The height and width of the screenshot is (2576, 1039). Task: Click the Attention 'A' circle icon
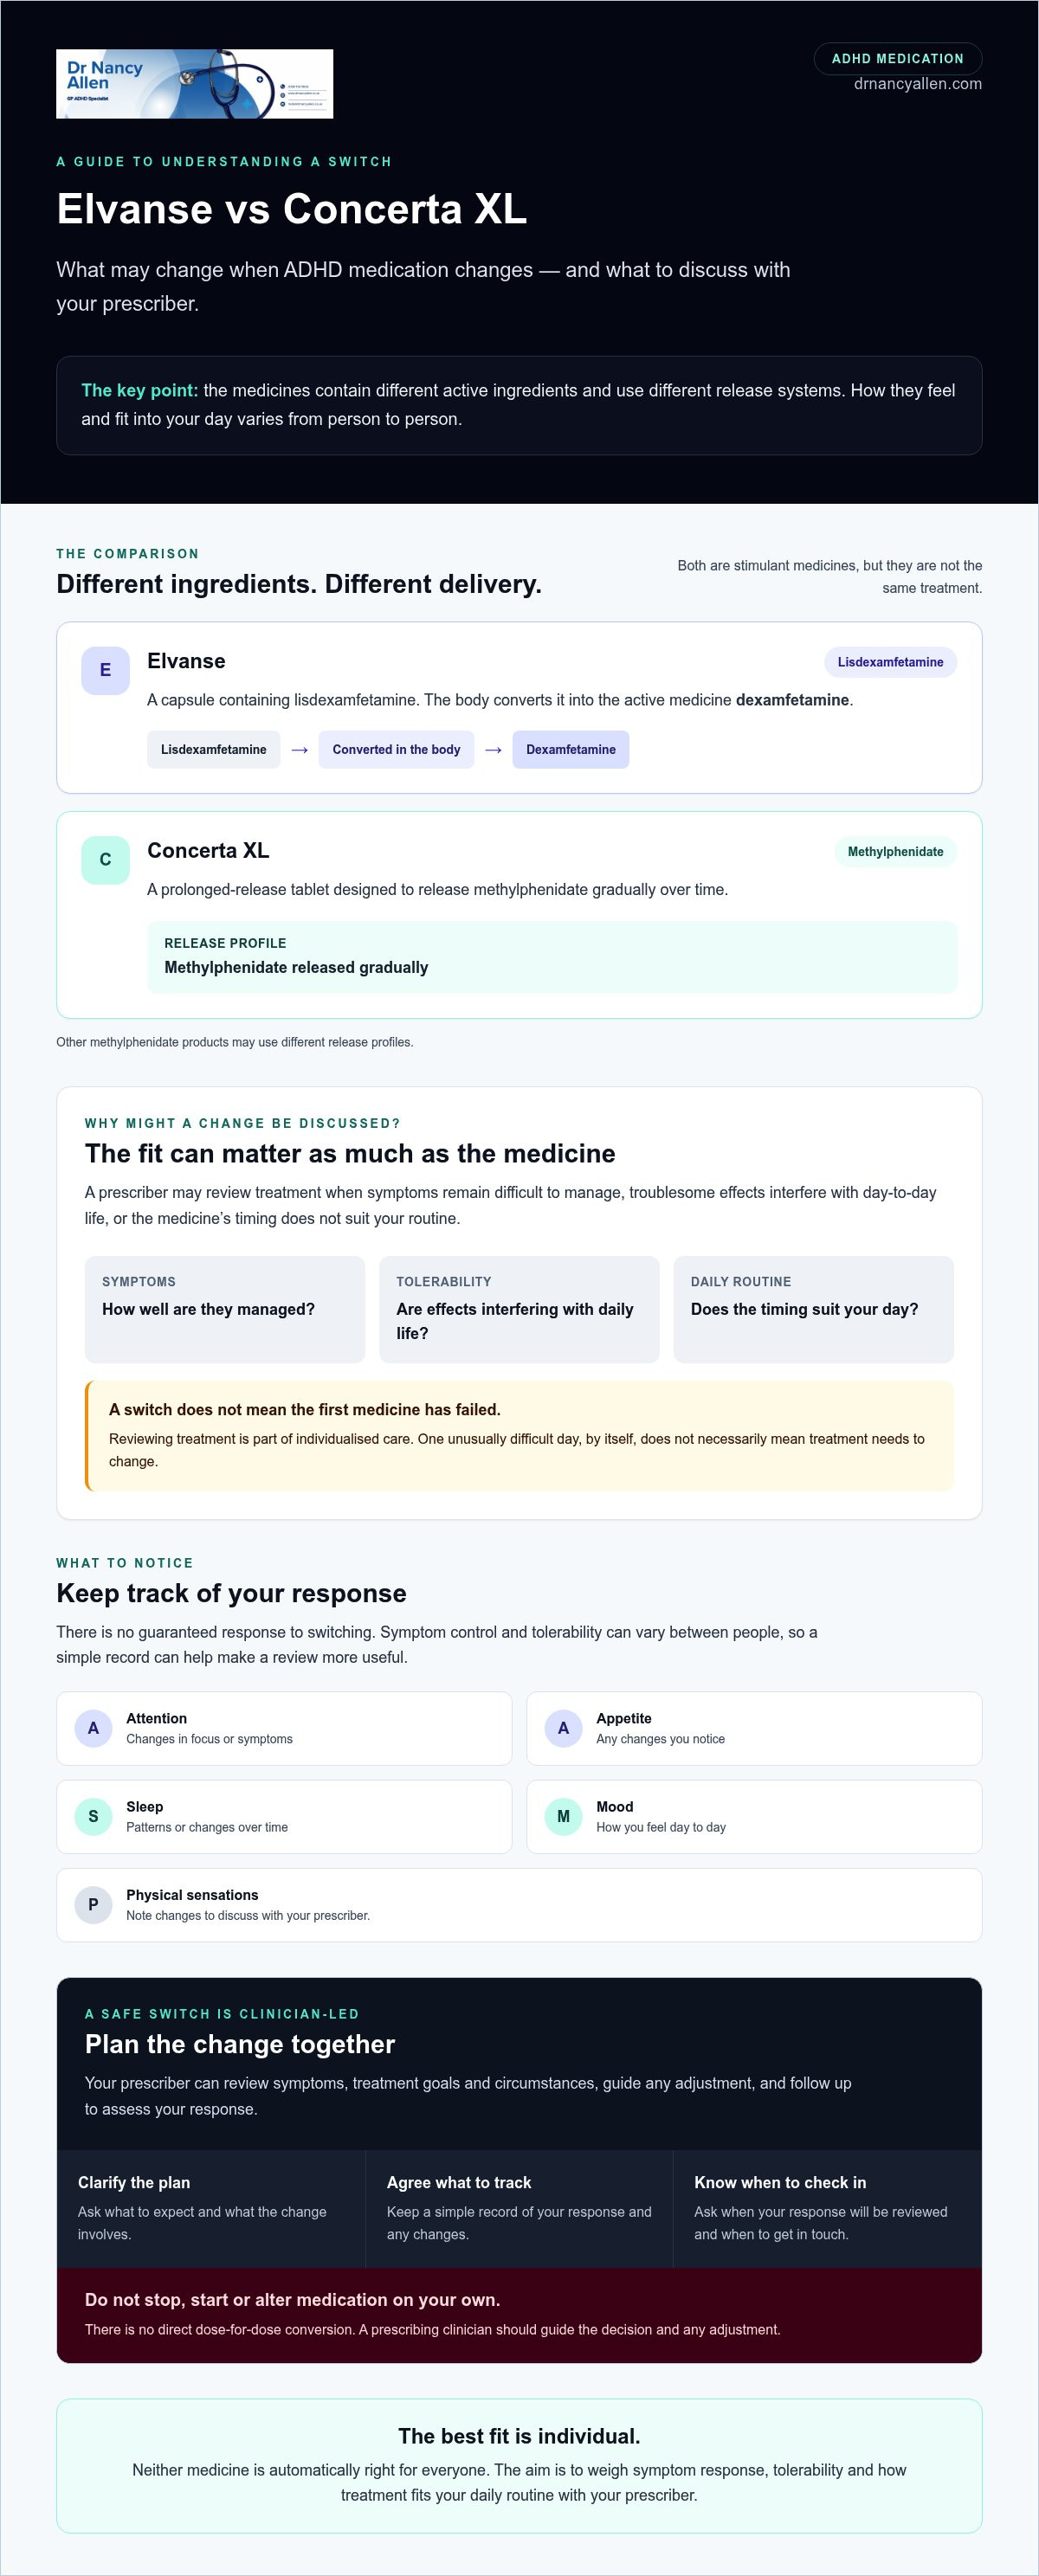pyautogui.click(x=93, y=1728)
